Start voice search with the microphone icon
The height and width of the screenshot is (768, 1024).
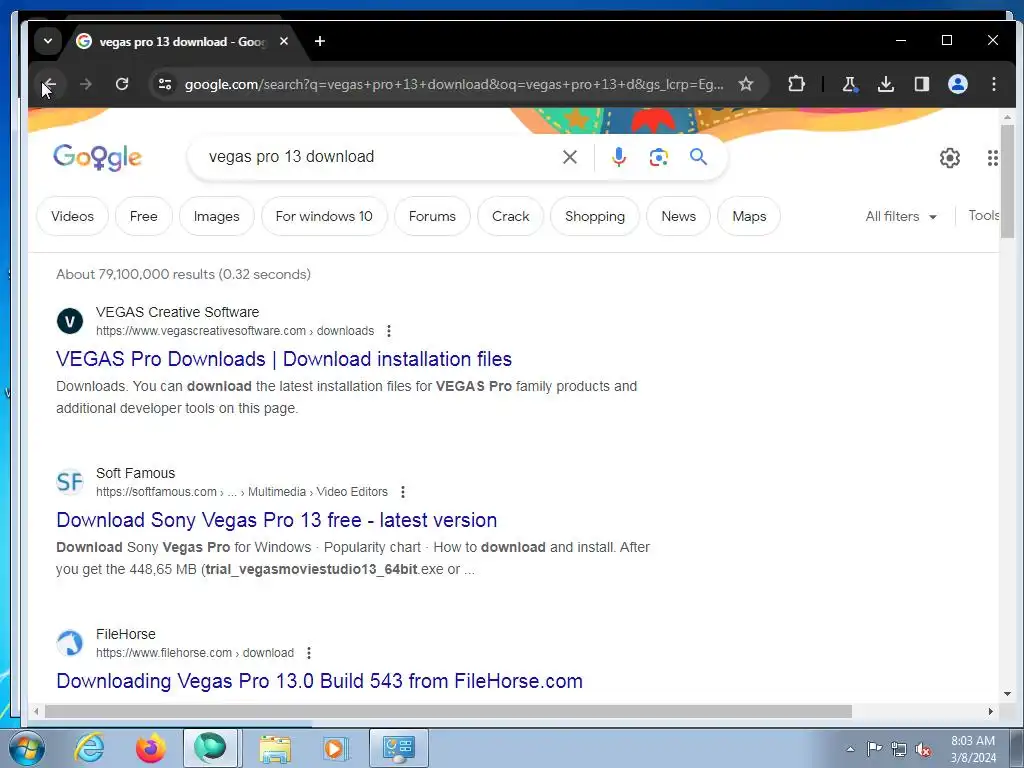click(x=618, y=157)
